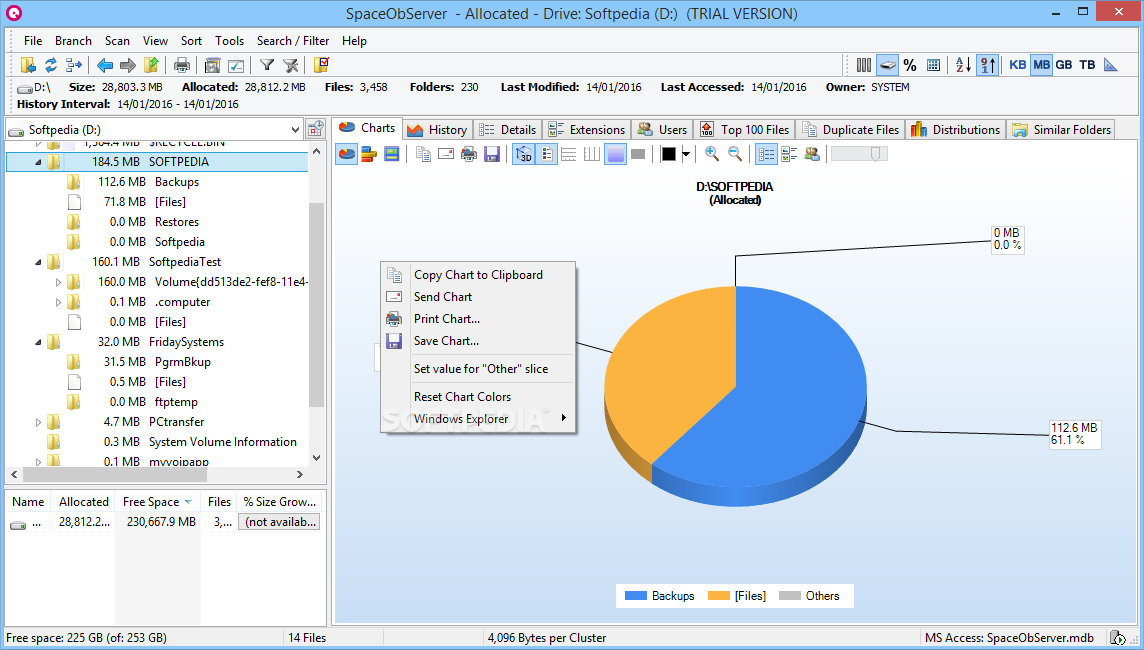Click the Allocated column header
Viewport: 1144px width, 650px height.
click(84, 502)
